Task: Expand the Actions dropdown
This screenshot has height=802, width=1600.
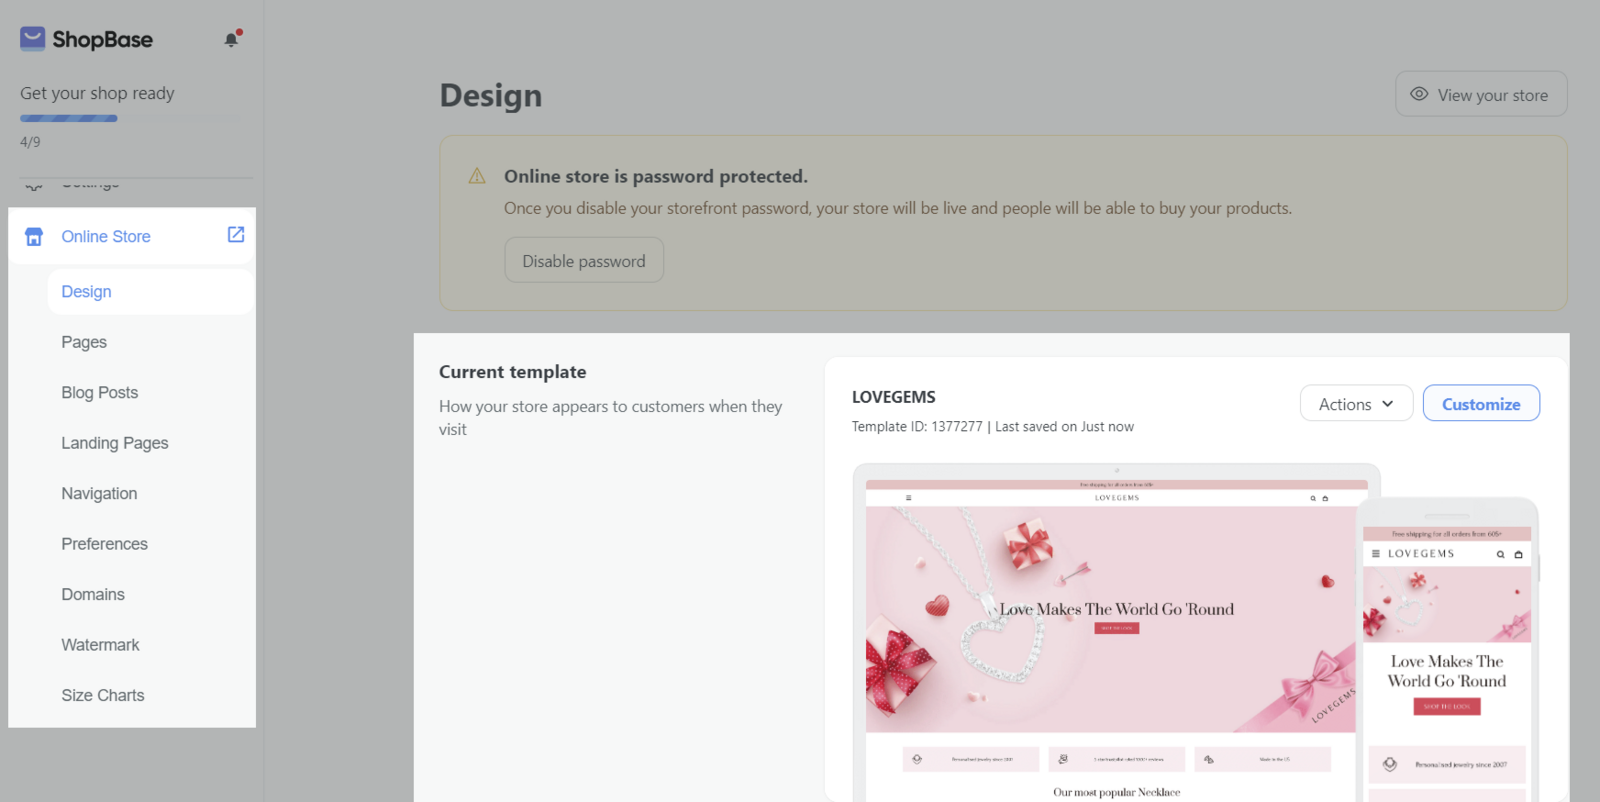Action: point(1356,404)
